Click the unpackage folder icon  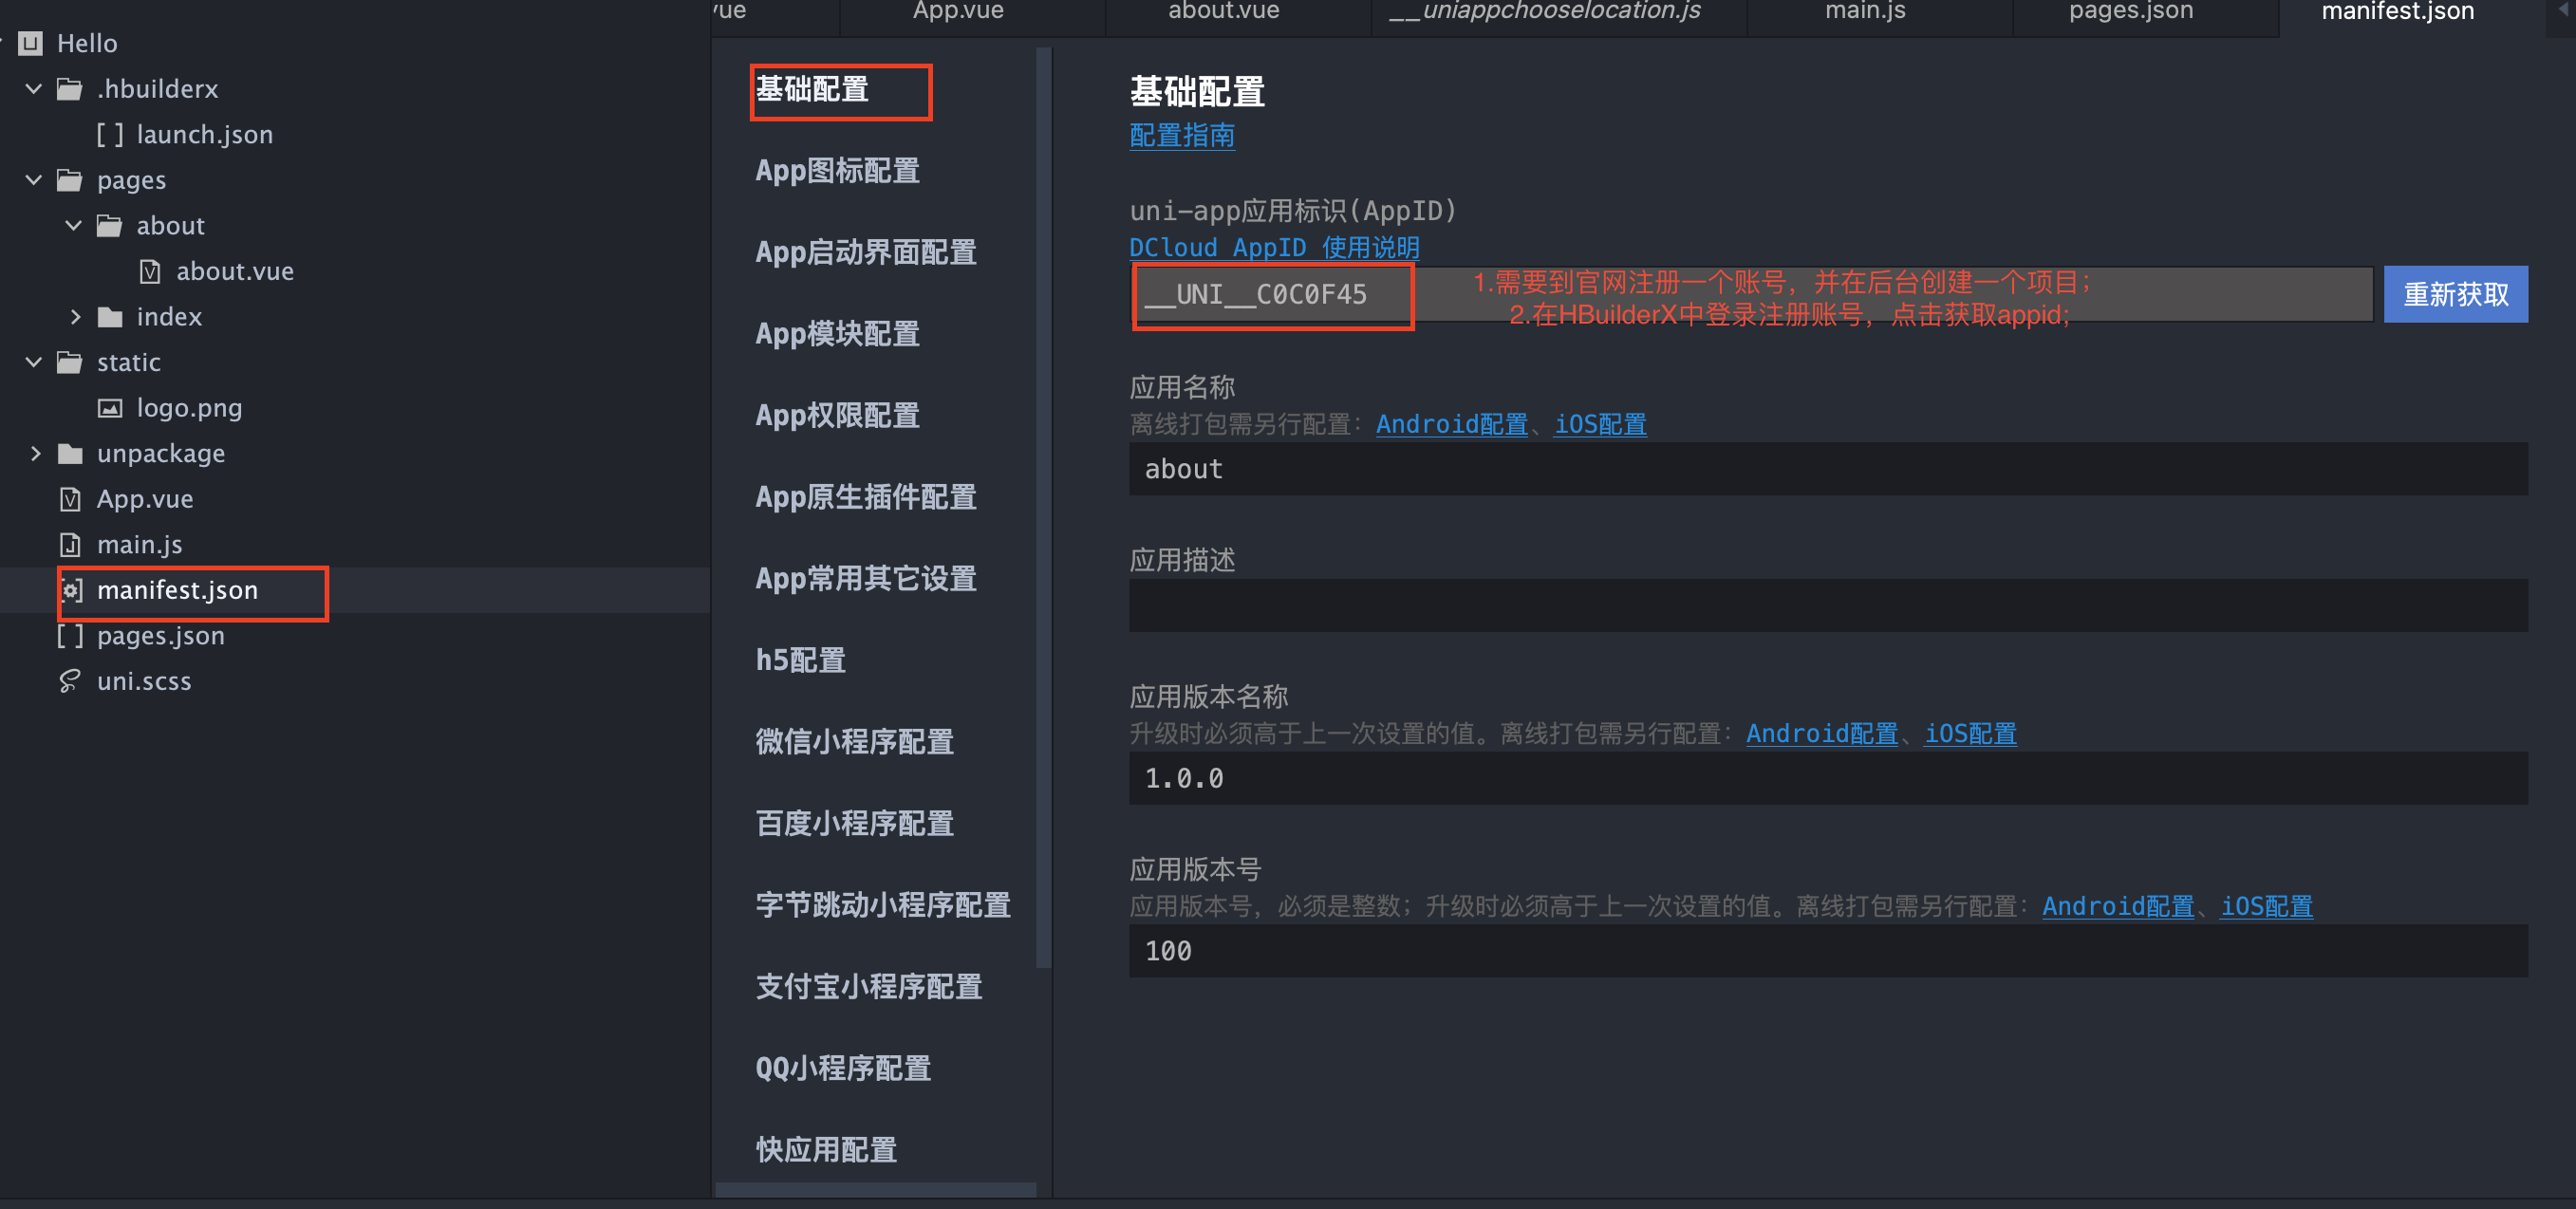coord(70,453)
